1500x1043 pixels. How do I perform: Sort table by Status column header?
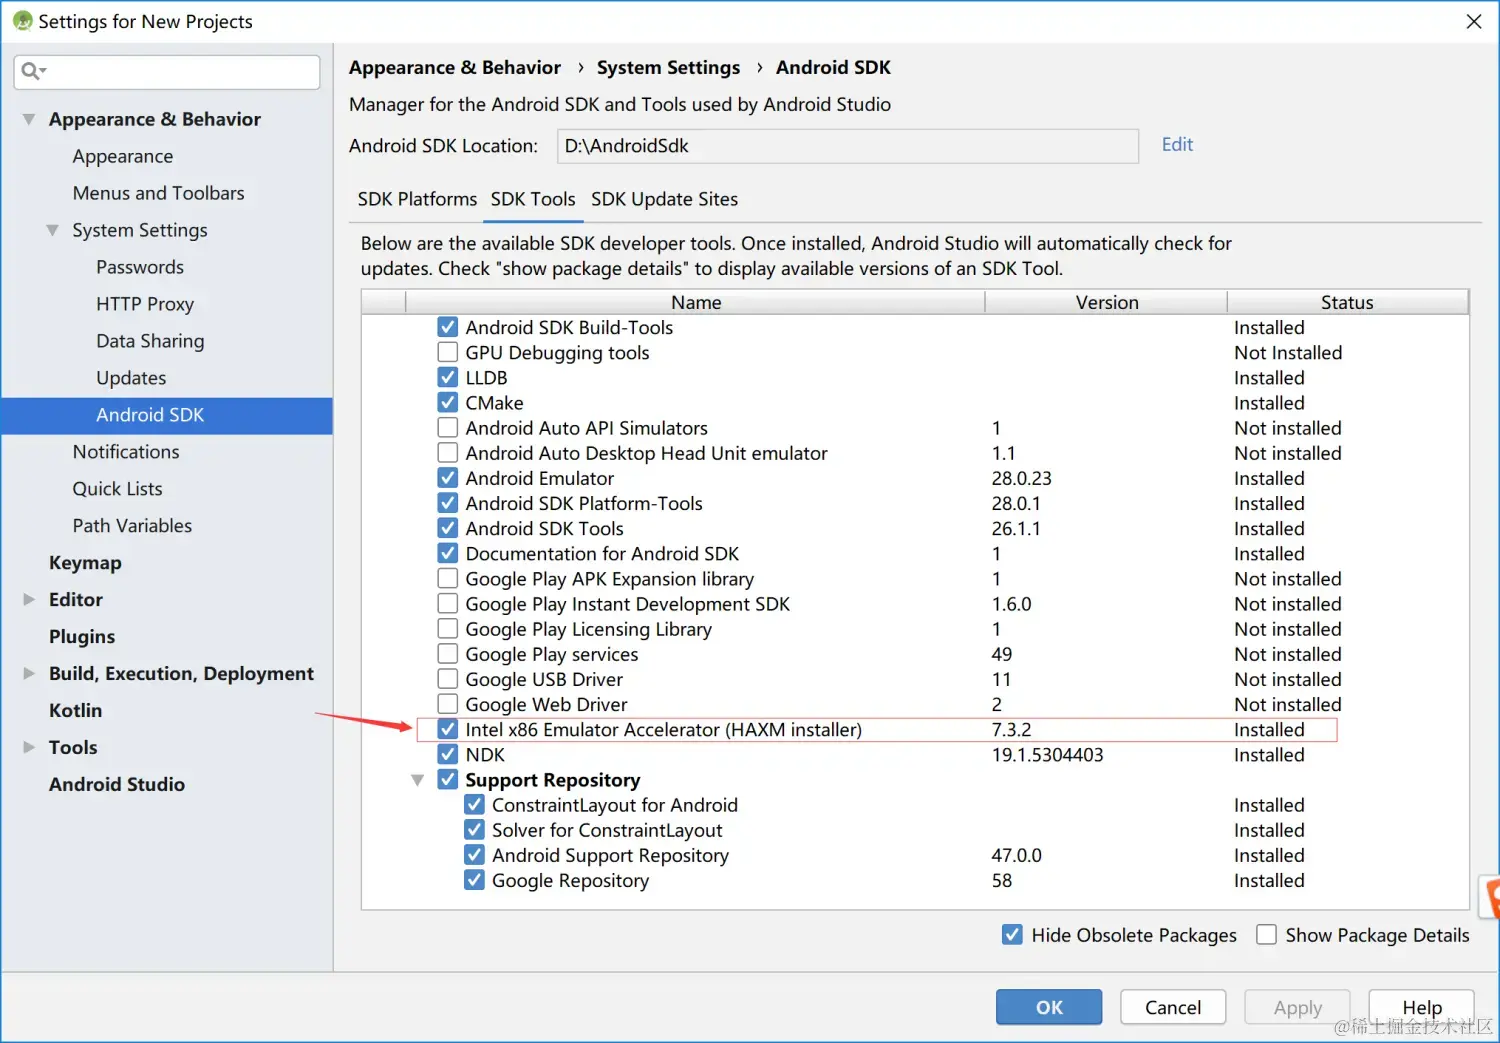coord(1347,302)
